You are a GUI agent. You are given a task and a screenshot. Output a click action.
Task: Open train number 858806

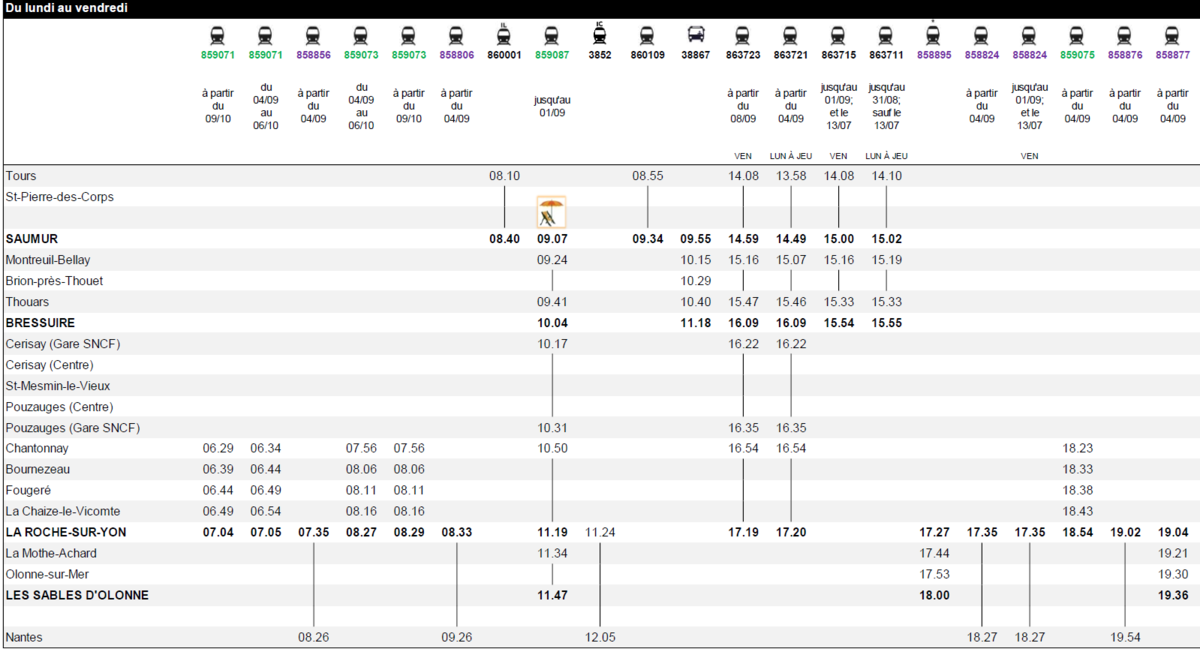[457, 56]
